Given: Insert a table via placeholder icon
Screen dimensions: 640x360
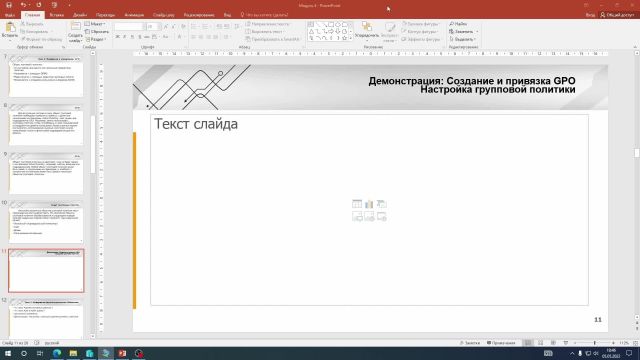Looking at the screenshot, I should [x=357, y=204].
